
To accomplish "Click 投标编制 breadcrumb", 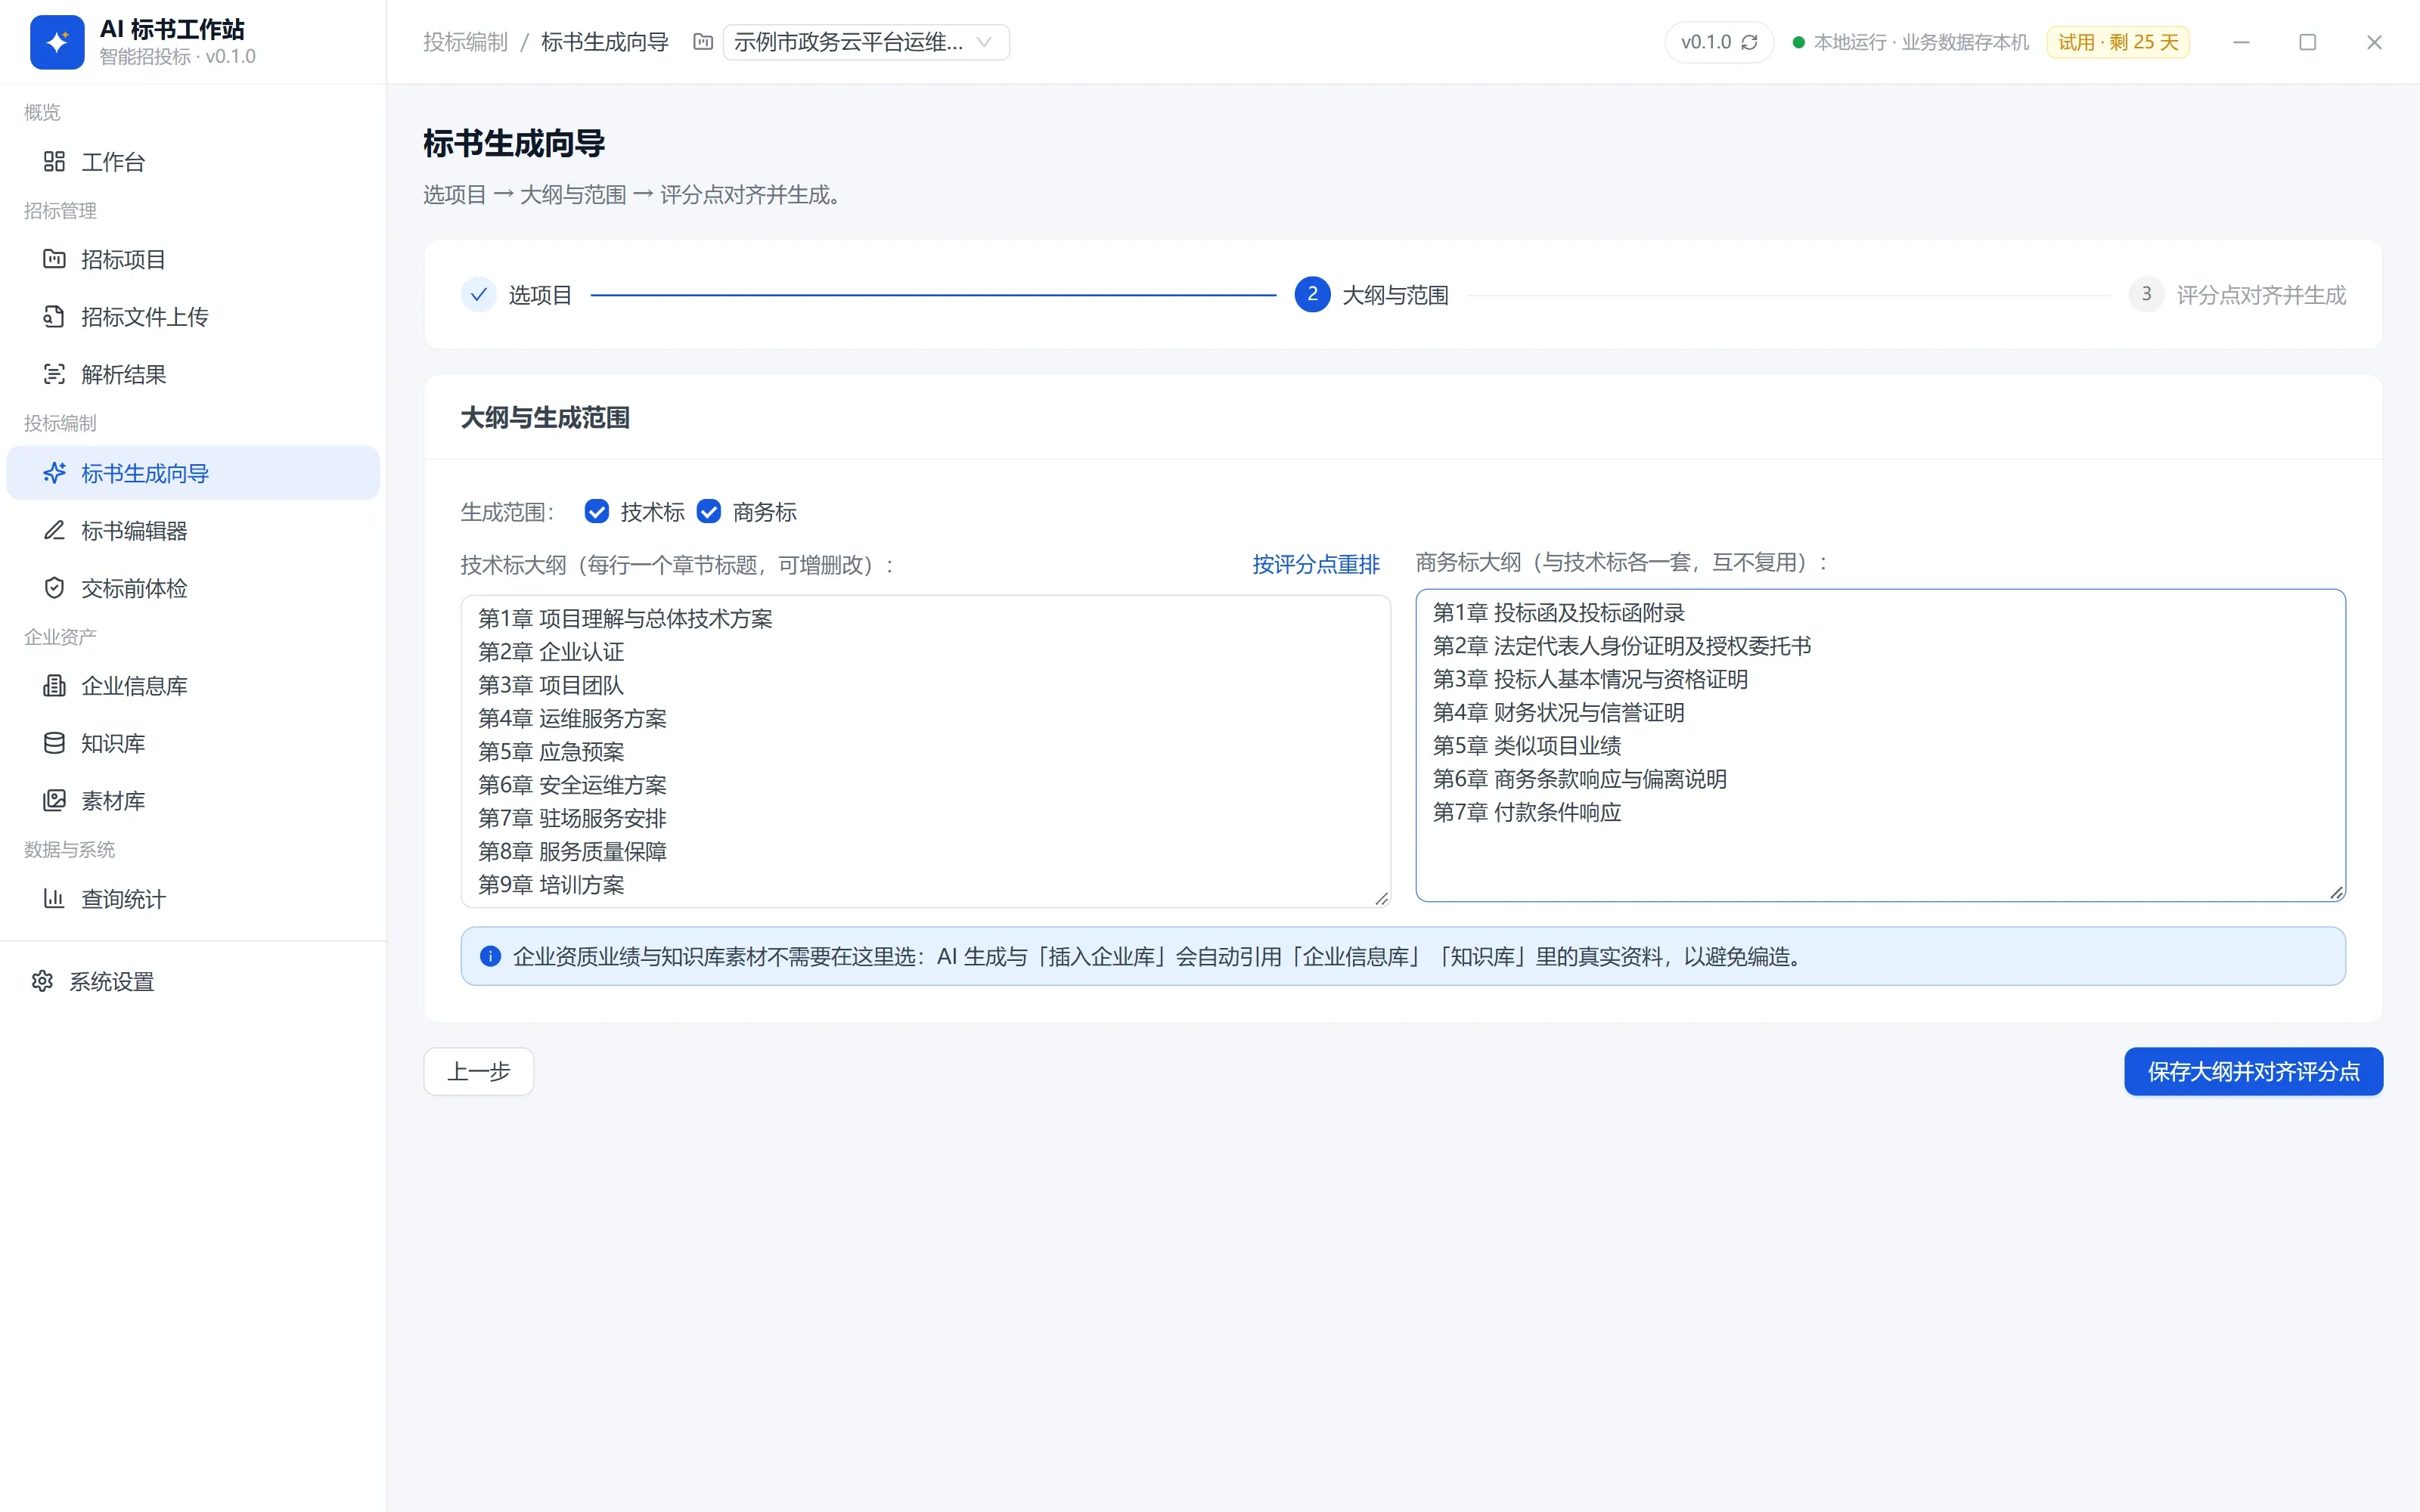I will [x=465, y=42].
